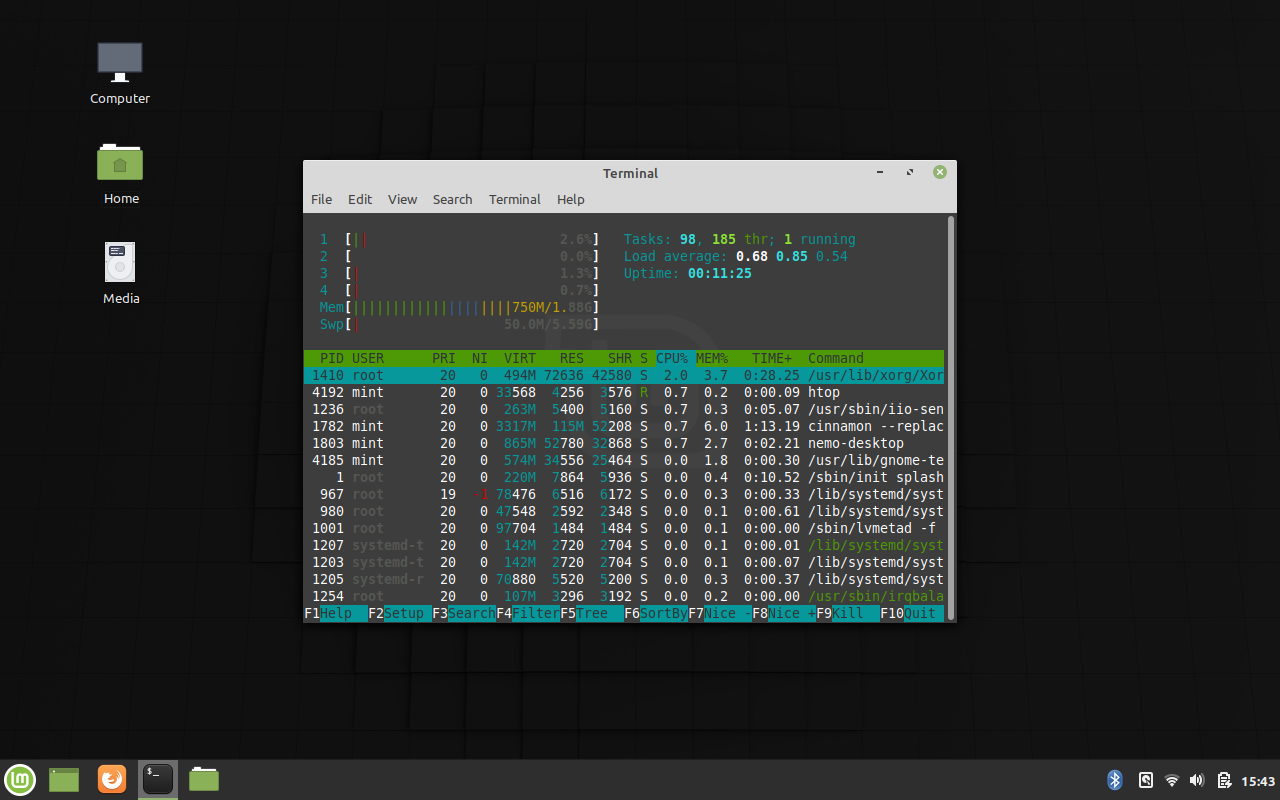Select the /usr/sbin/iio-sen process row
This screenshot has height=800, width=1280.
point(624,409)
